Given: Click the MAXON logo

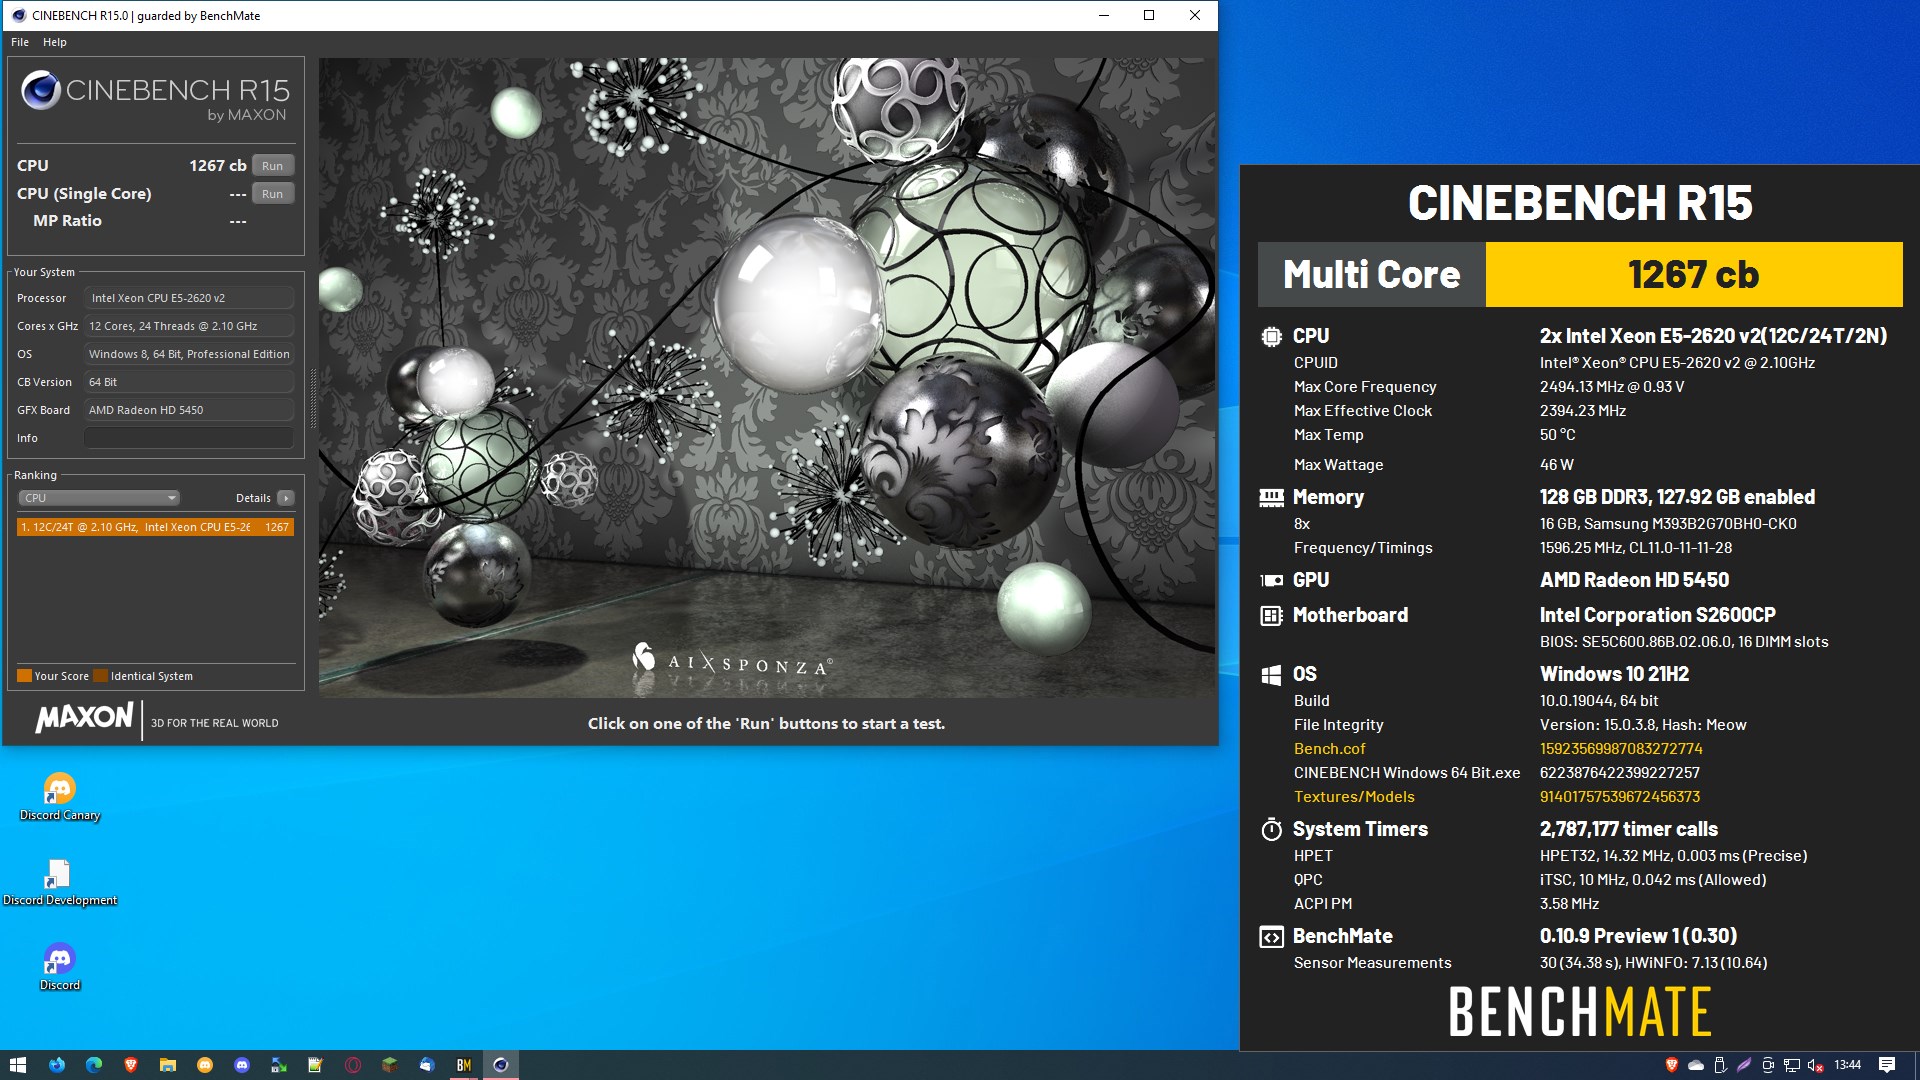Looking at the screenshot, I should (84, 717).
